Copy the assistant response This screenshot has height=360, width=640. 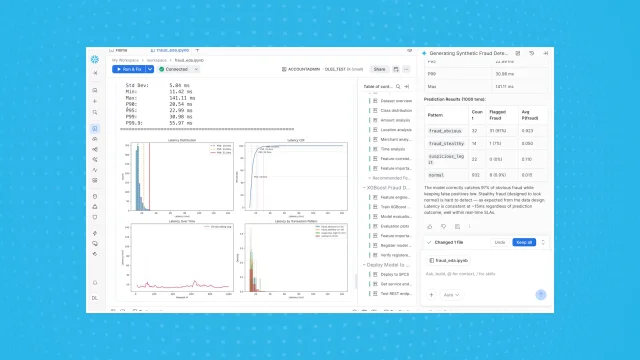457,227
